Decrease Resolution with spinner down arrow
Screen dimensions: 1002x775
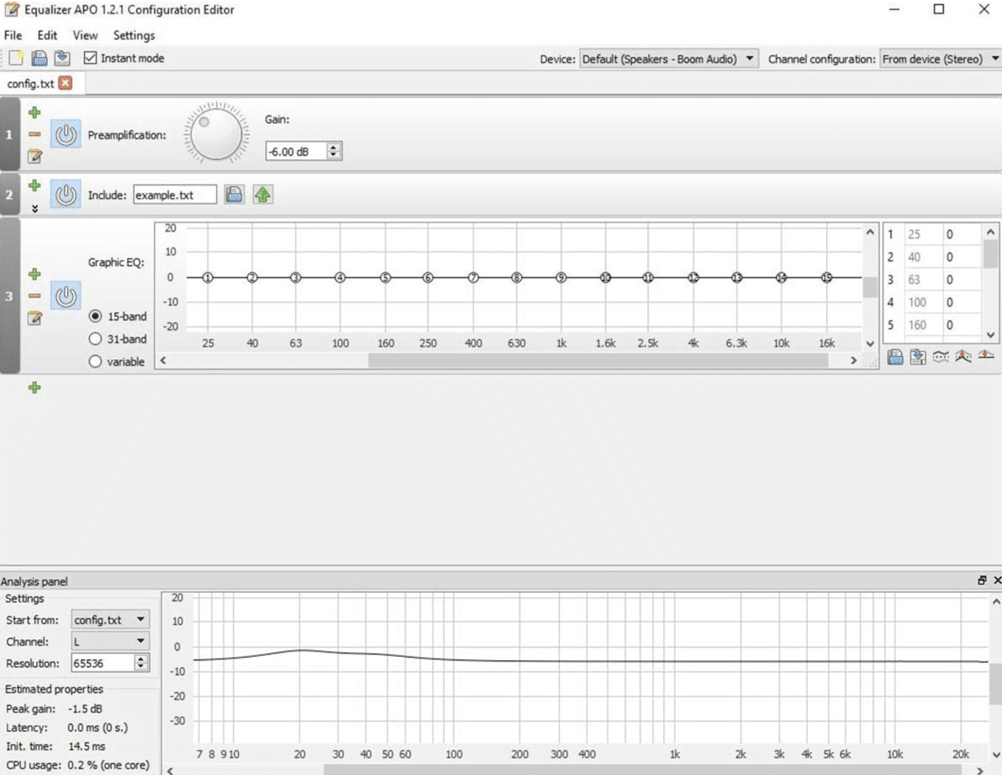click(141, 666)
